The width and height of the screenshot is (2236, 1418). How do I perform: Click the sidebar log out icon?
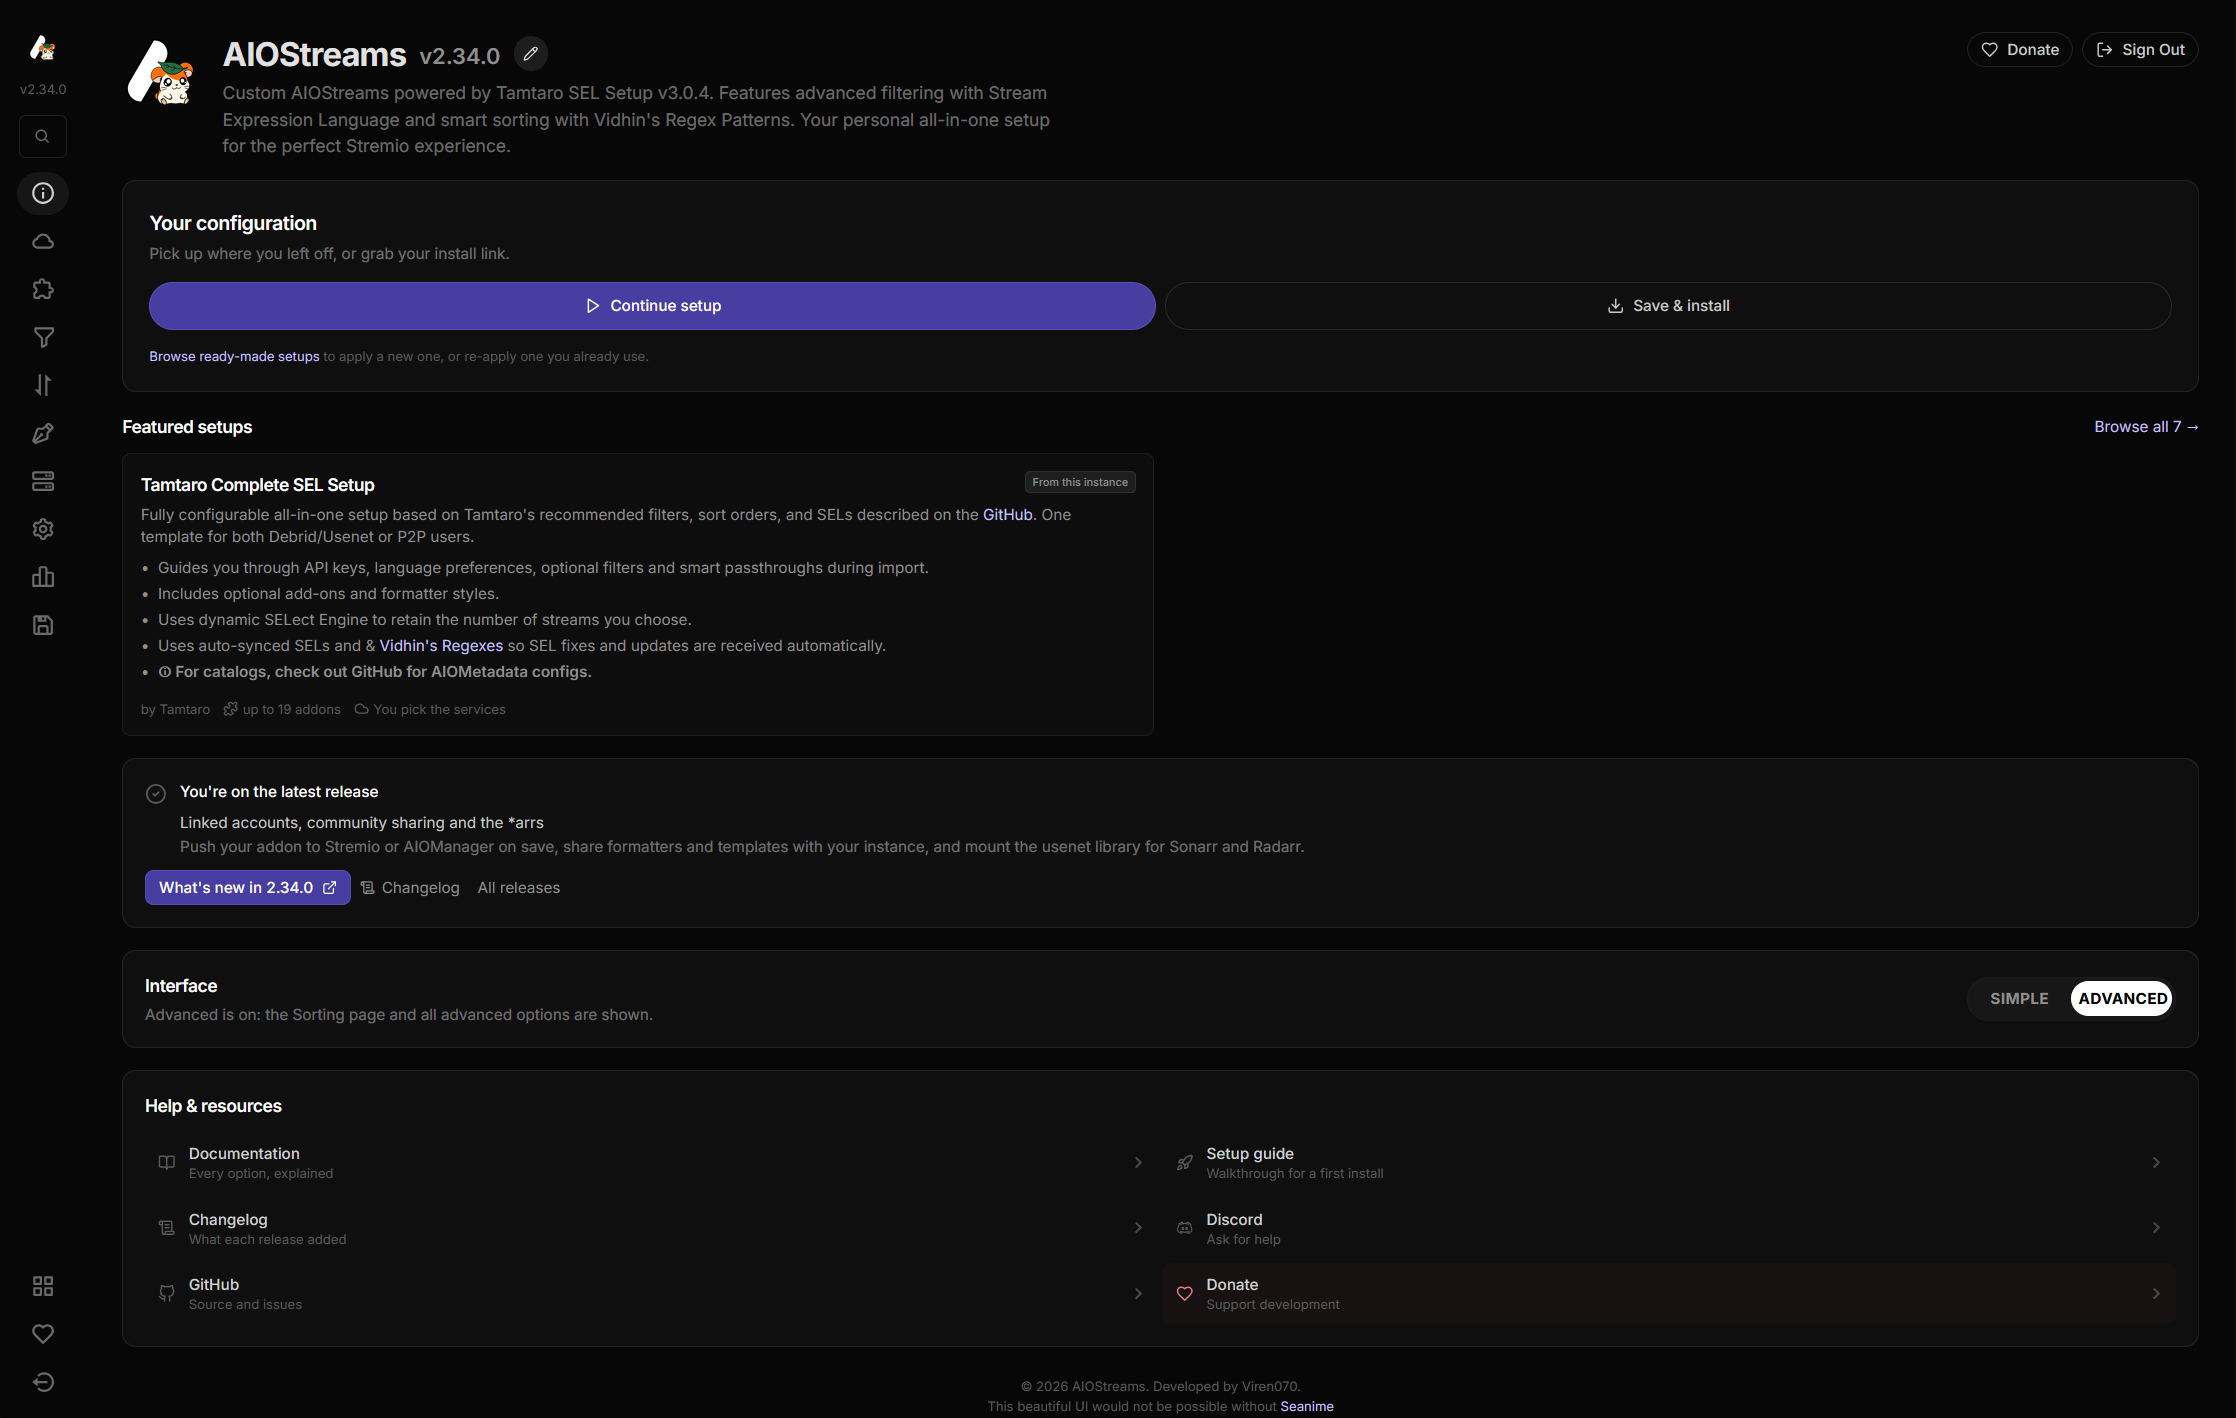point(43,1382)
